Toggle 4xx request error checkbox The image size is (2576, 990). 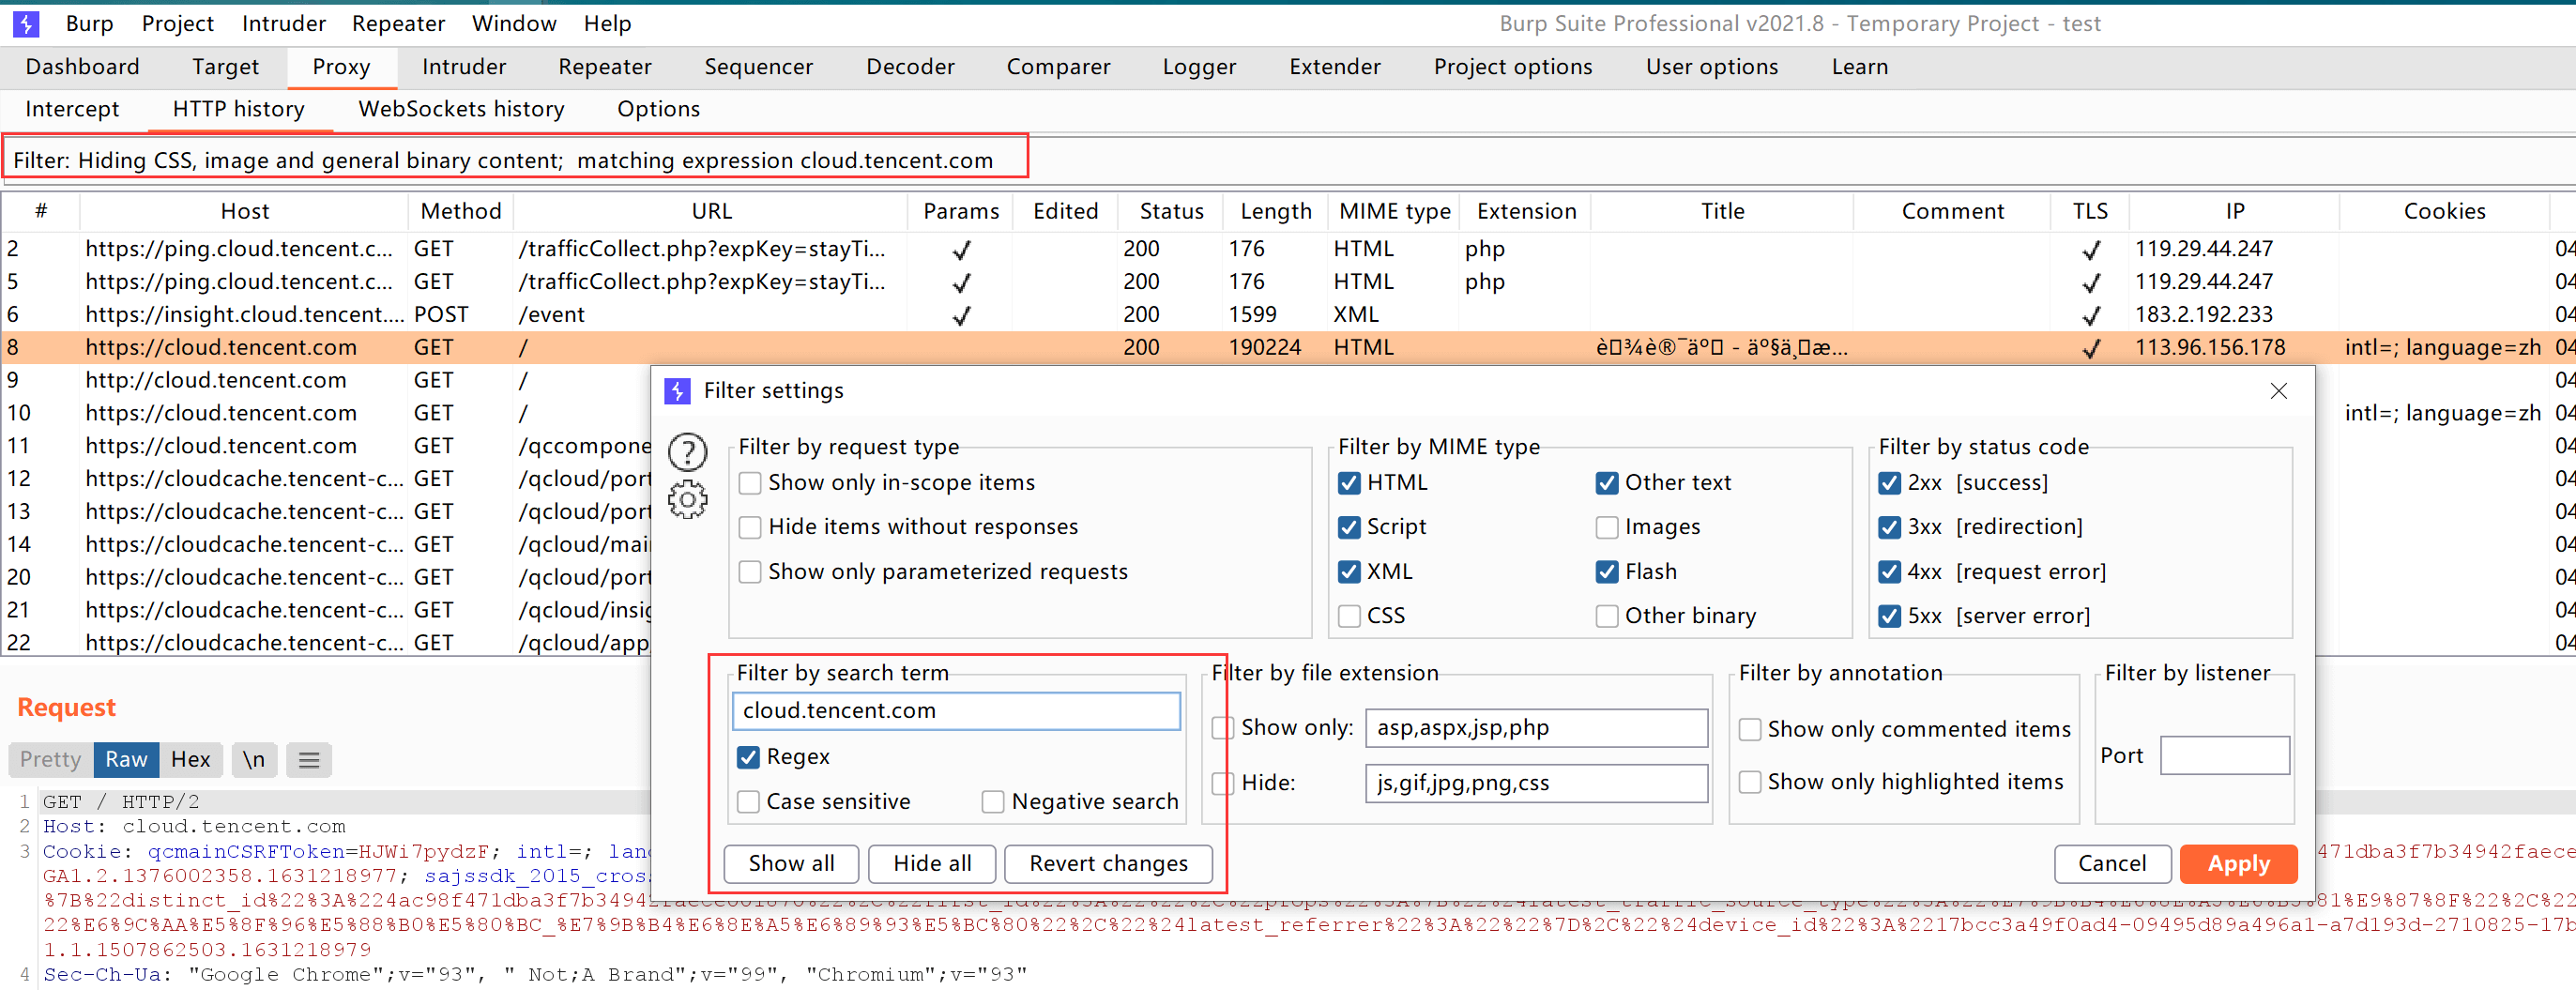[1889, 572]
